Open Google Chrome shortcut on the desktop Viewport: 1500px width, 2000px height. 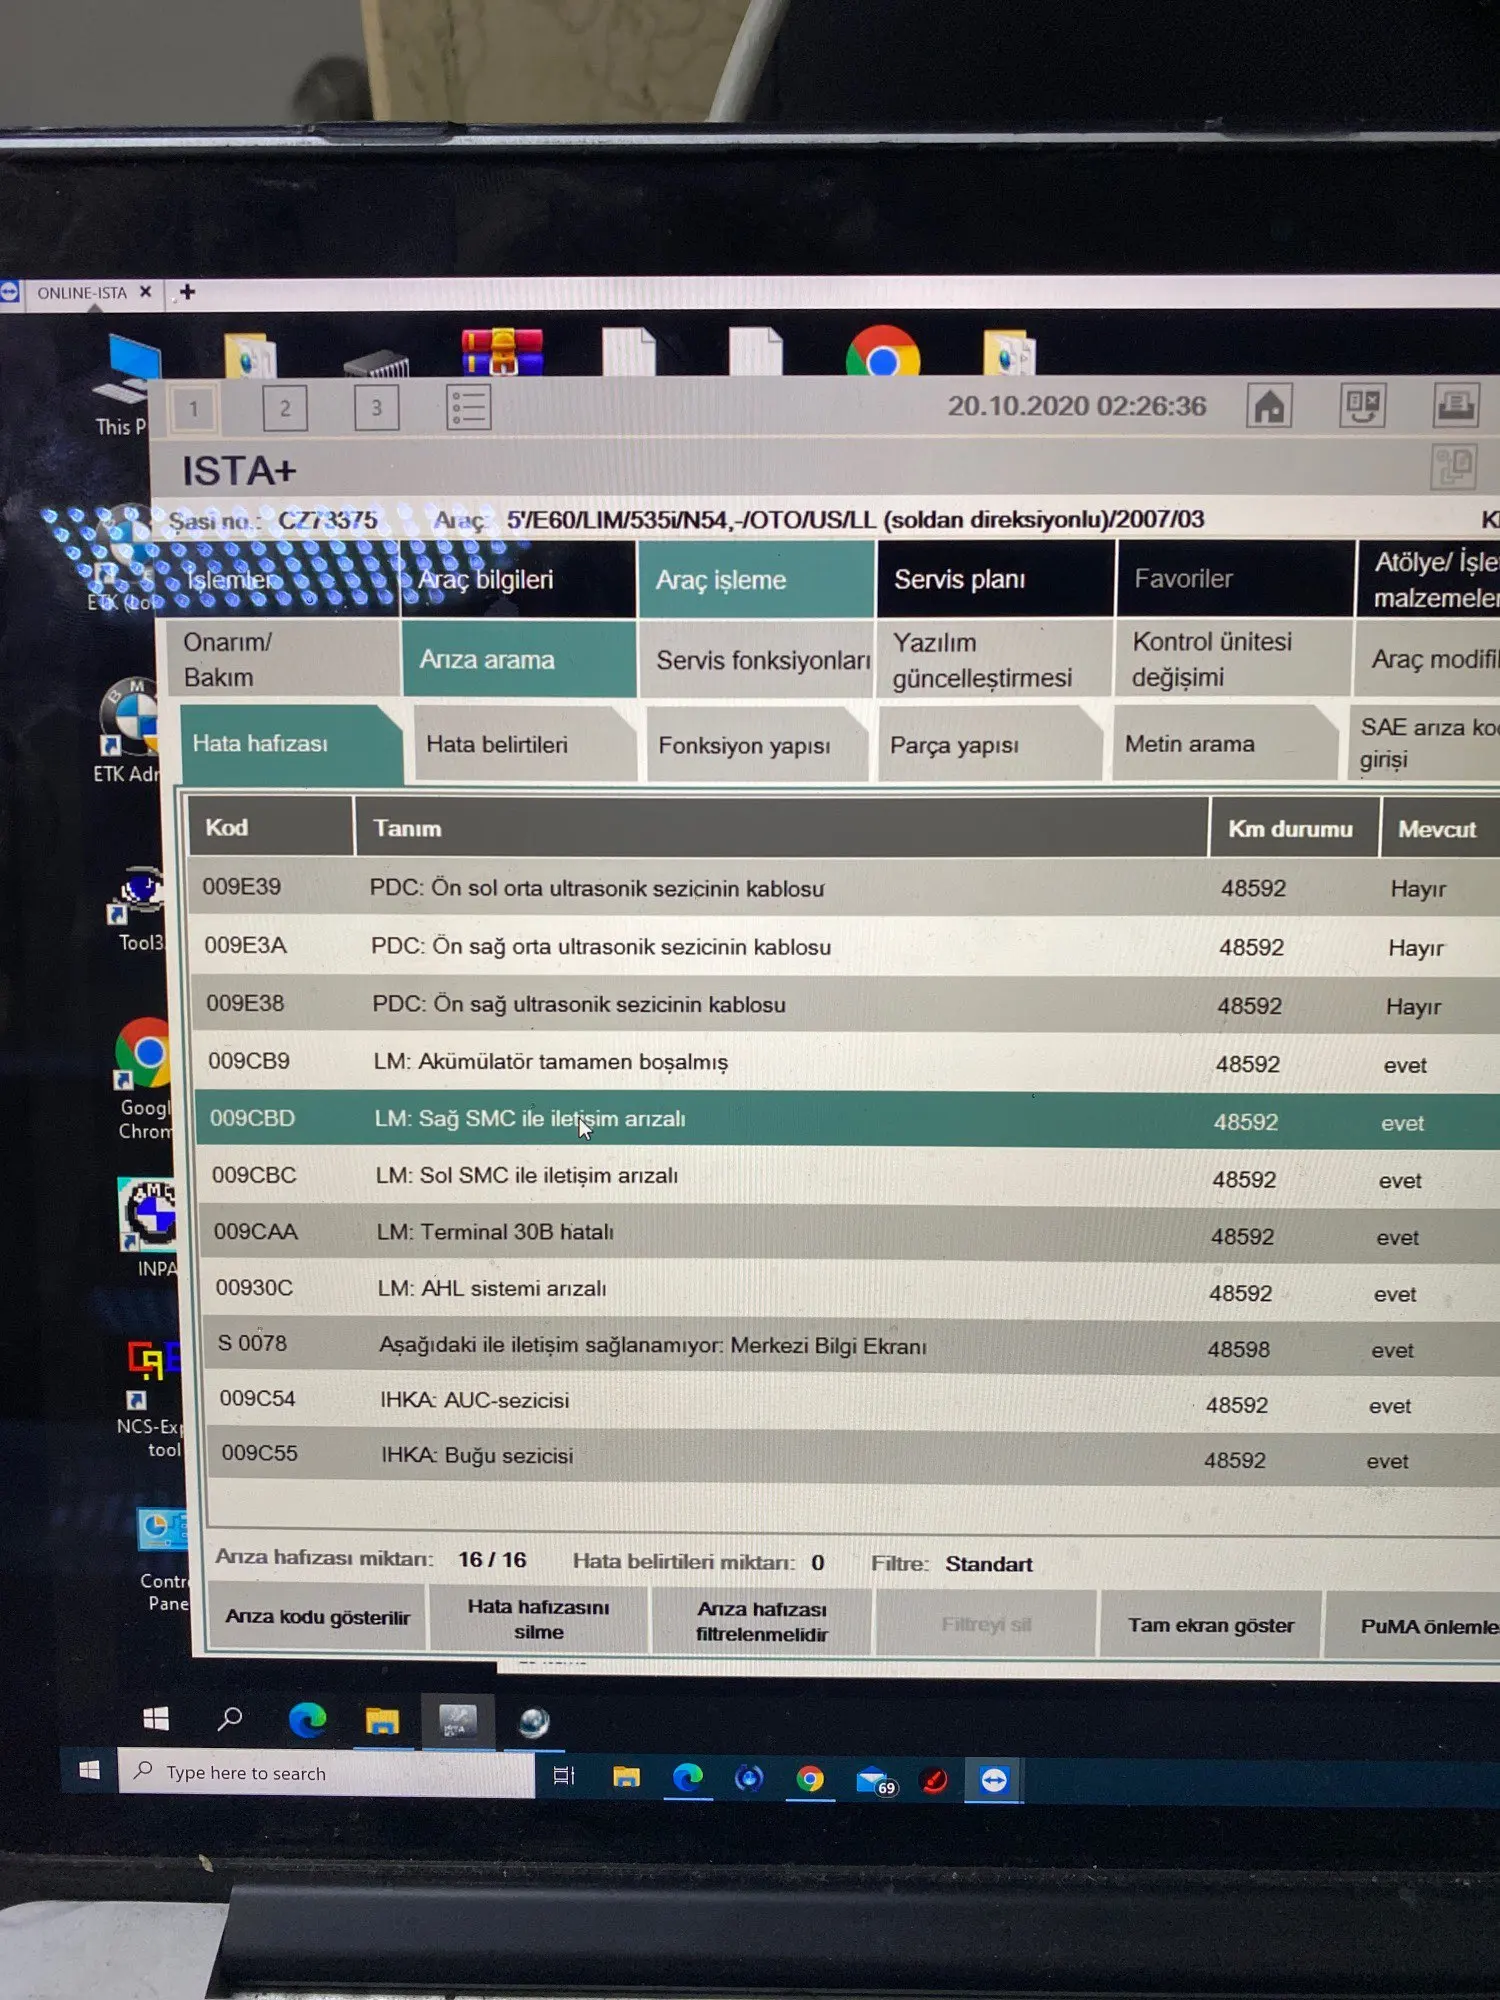tap(144, 1080)
